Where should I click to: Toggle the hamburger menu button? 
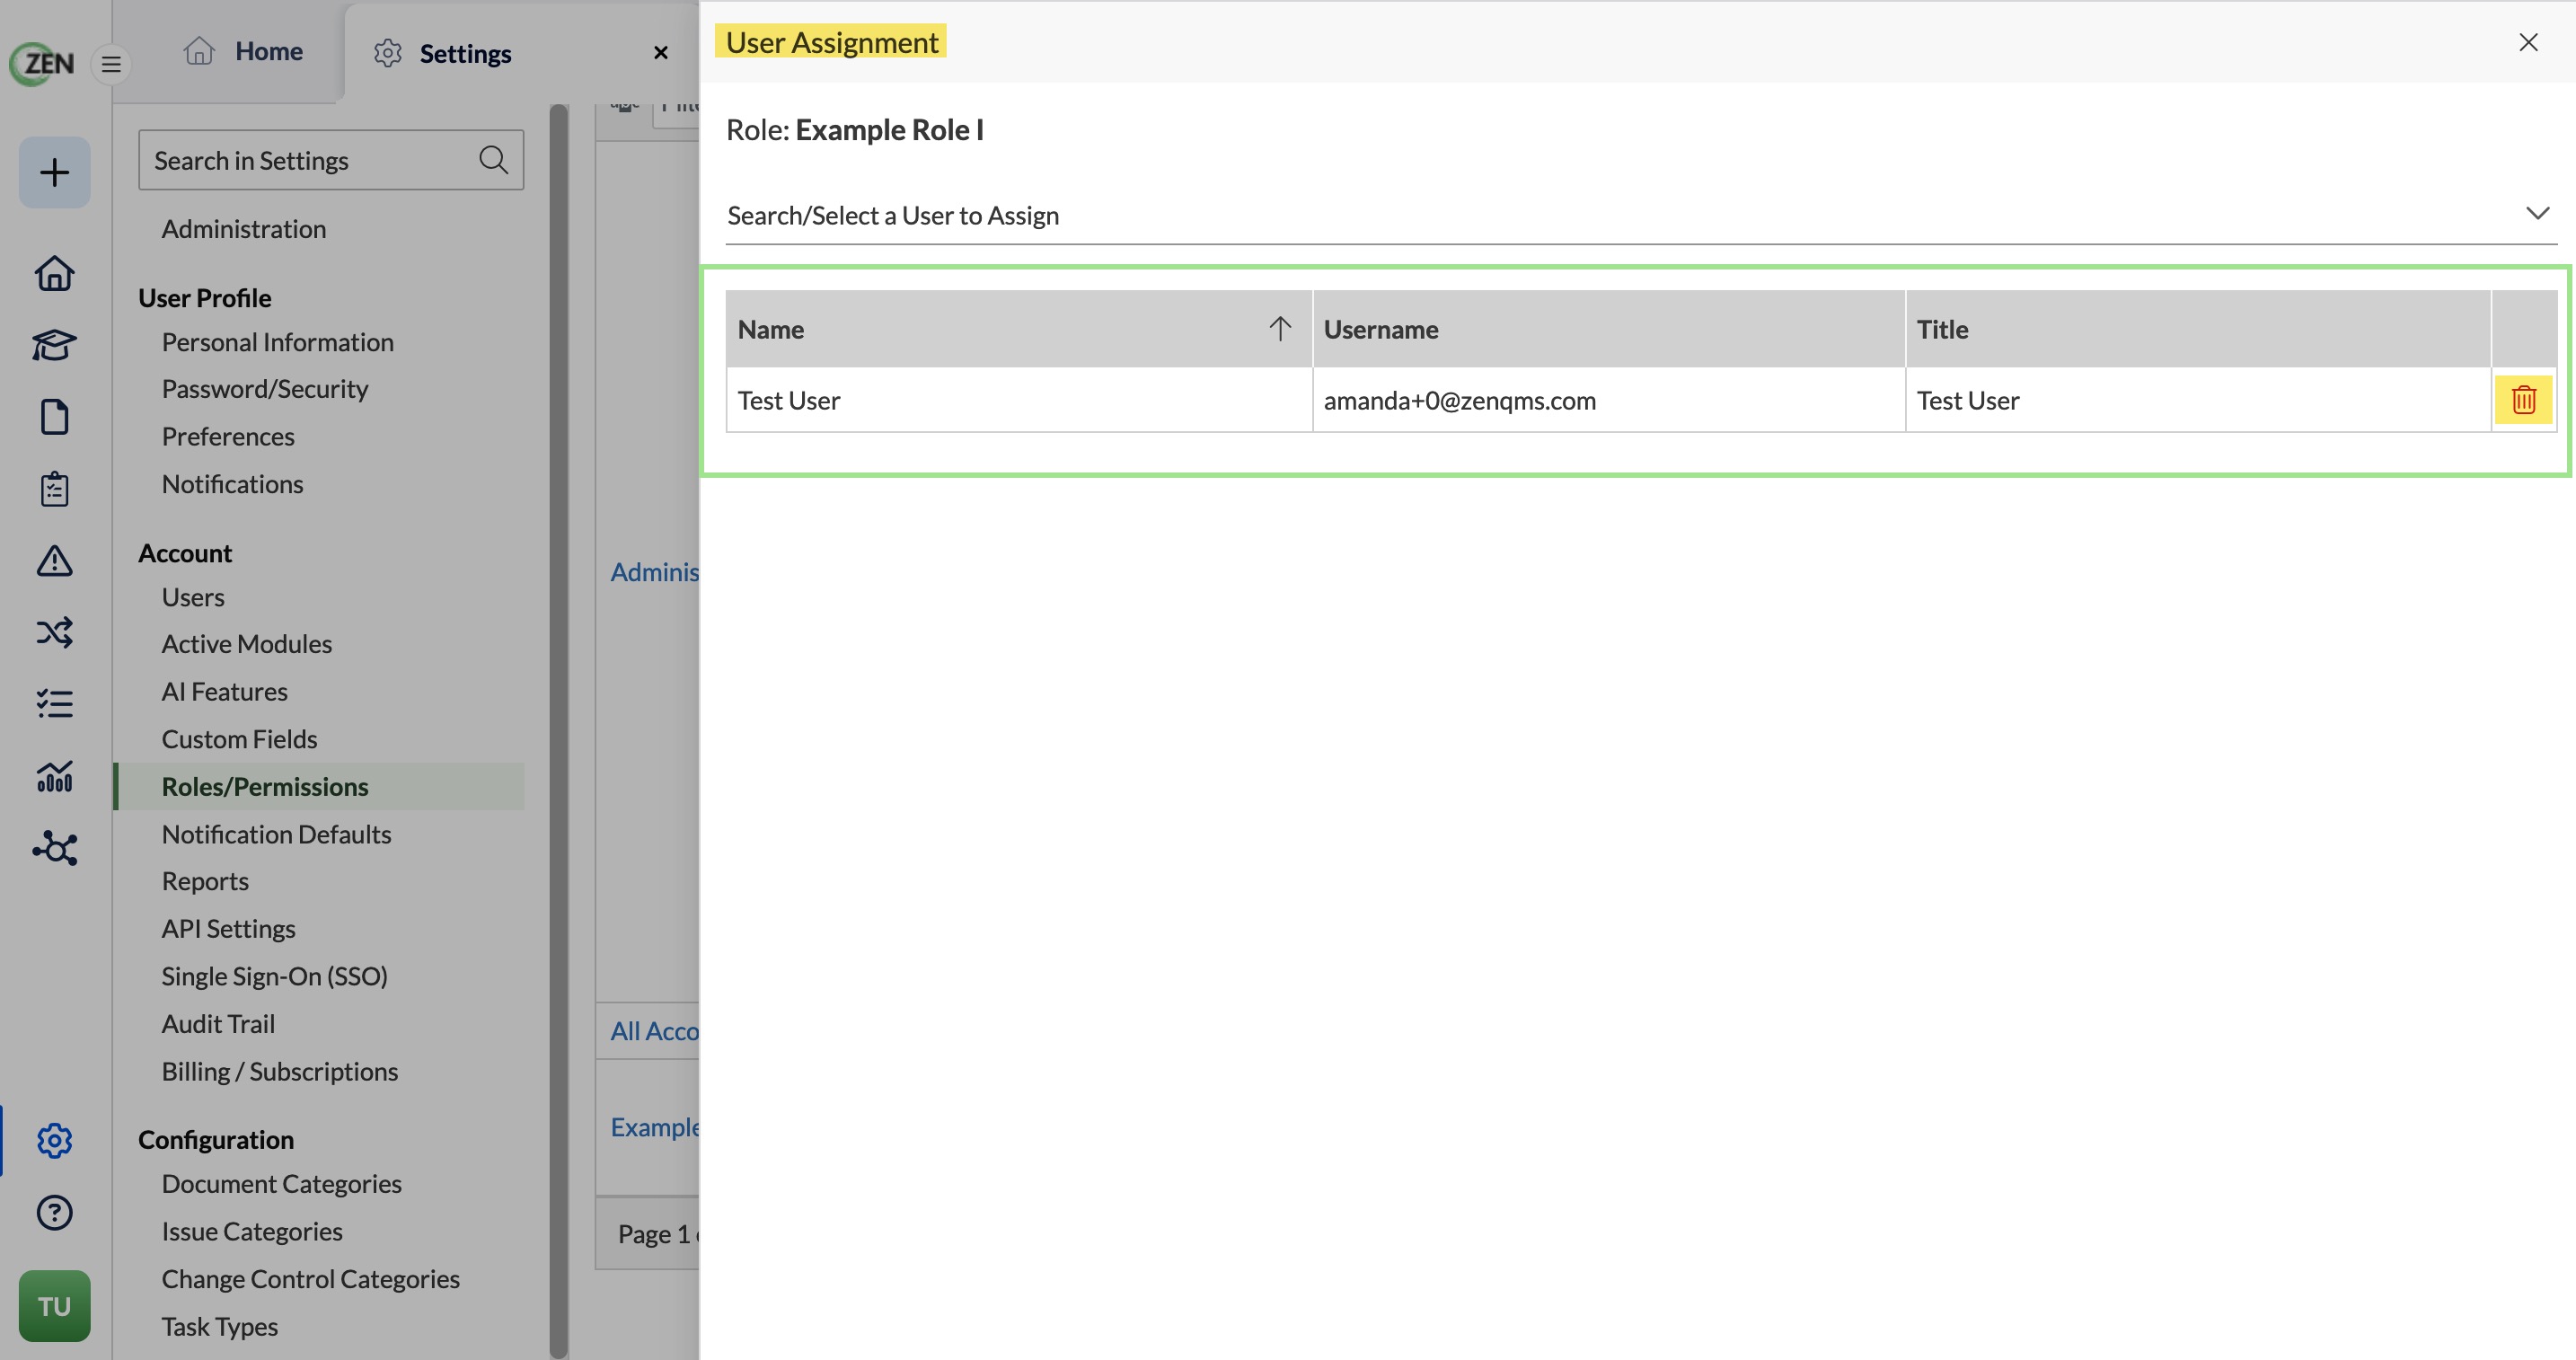pyautogui.click(x=111, y=65)
